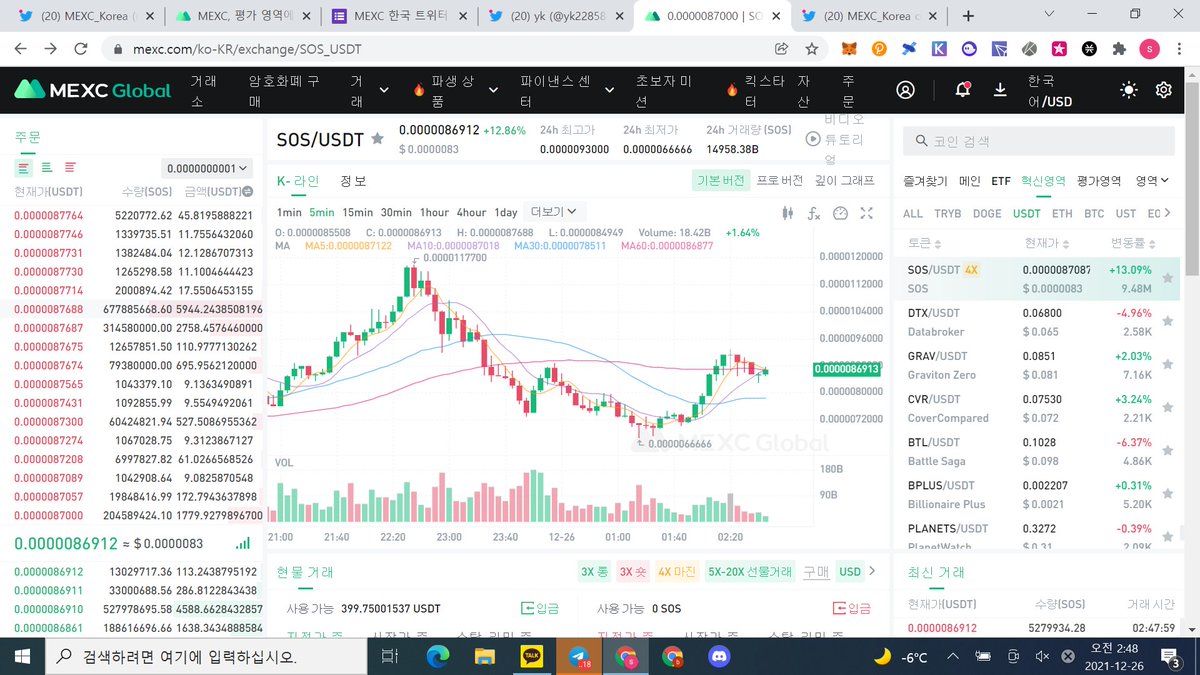Viewport: 1200px width, 675px height.
Task: Filter pairs by BTC tab
Action: [x=1094, y=213]
